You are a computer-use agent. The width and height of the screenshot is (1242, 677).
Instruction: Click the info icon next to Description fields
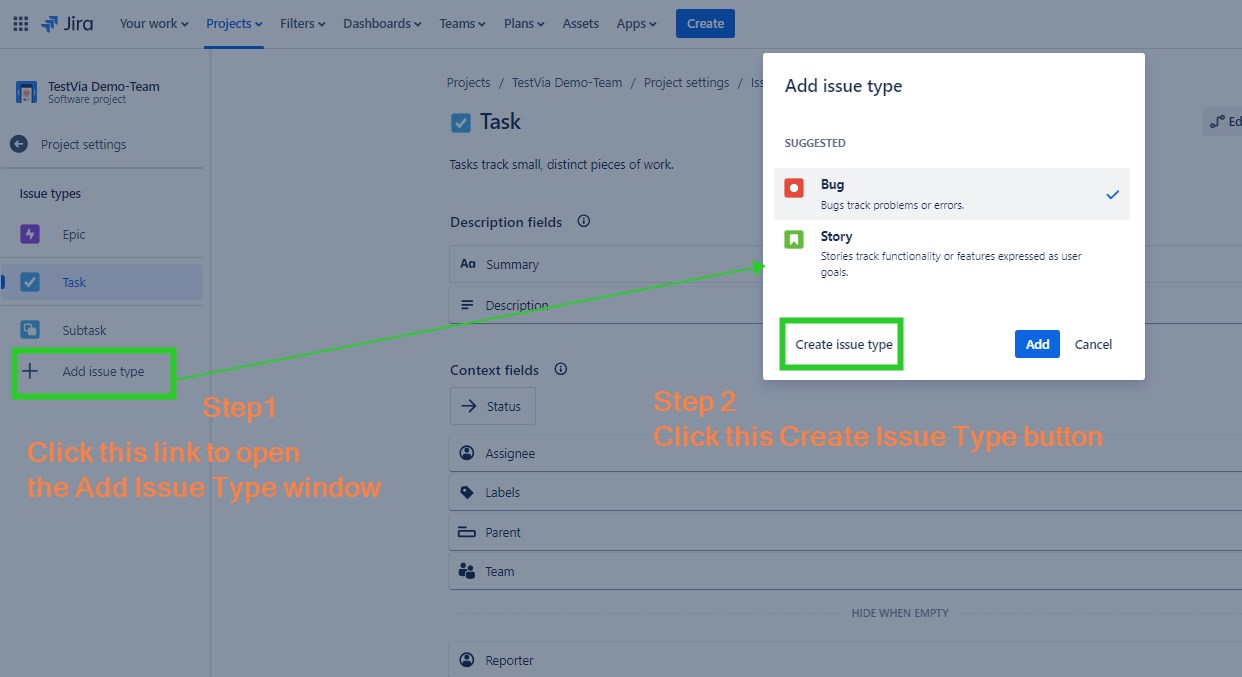tap(584, 221)
